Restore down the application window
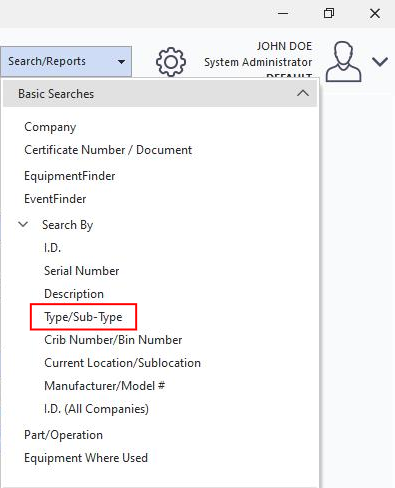Image resolution: width=395 pixels, height=488 pixels. [329, 13]
